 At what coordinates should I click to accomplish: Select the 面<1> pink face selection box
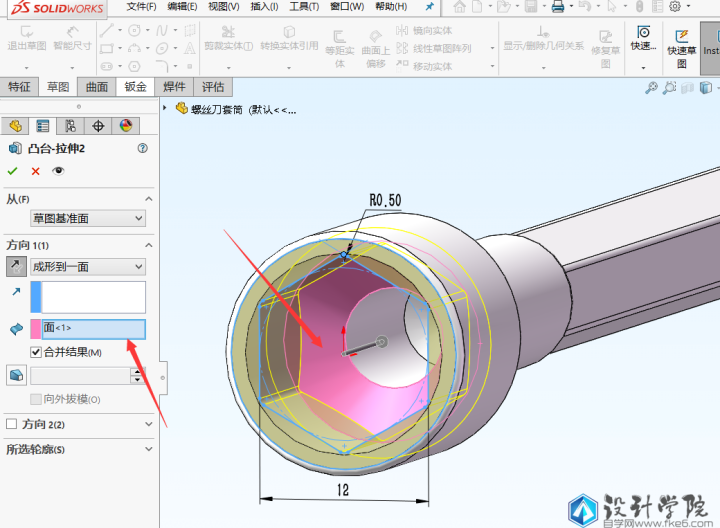coord(93,328)
